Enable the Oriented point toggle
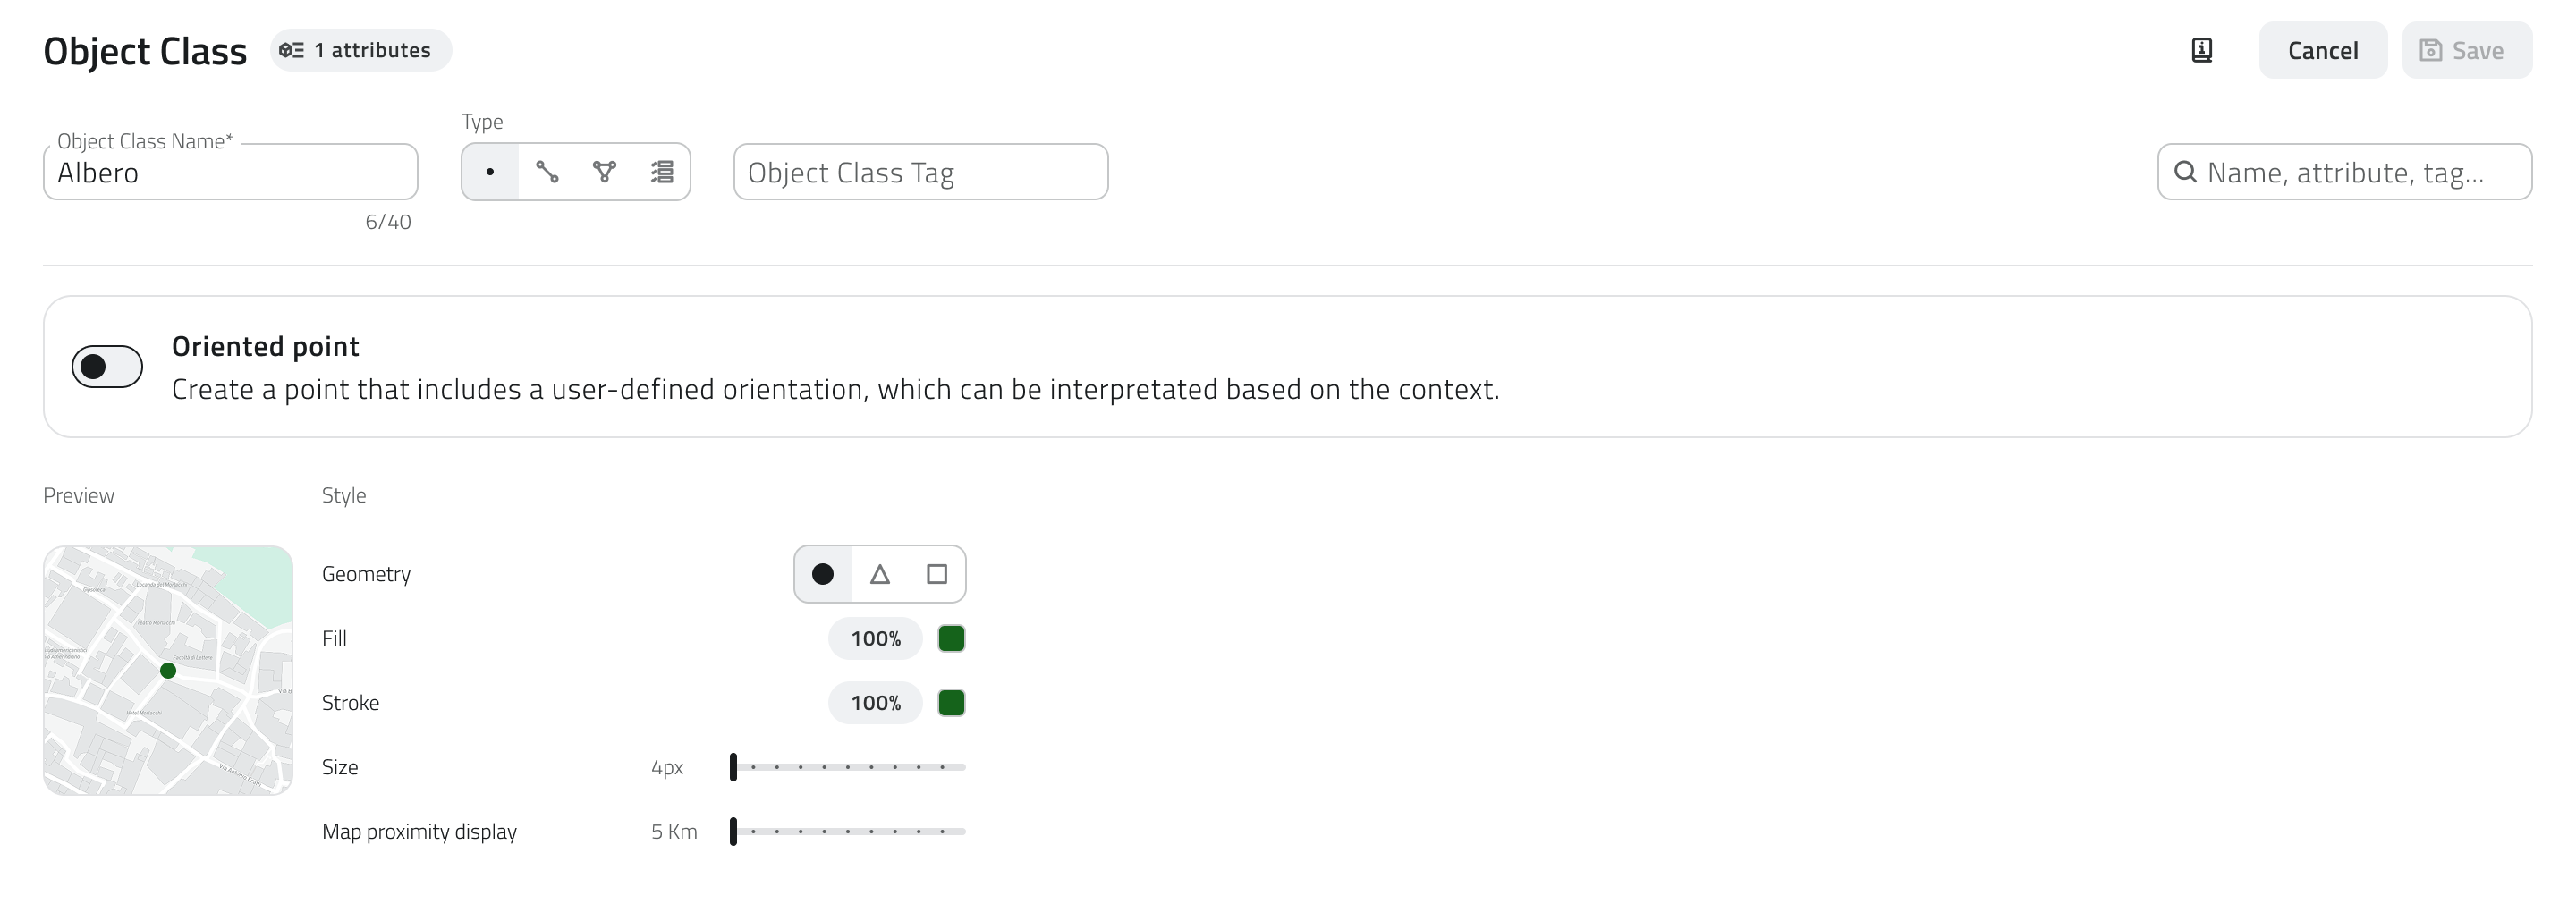Image resolution: width=2576 pixels, height=904 pixels. 107,366
